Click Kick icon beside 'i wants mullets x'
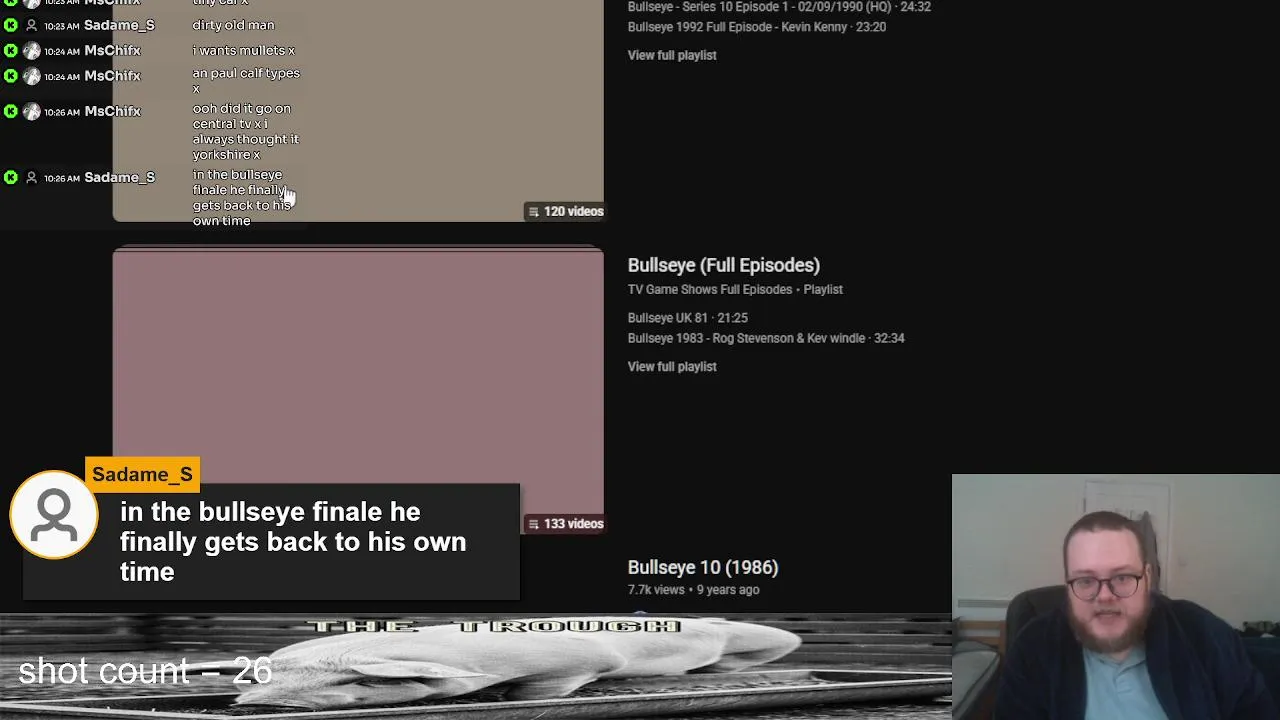 [x=11, y=50]
